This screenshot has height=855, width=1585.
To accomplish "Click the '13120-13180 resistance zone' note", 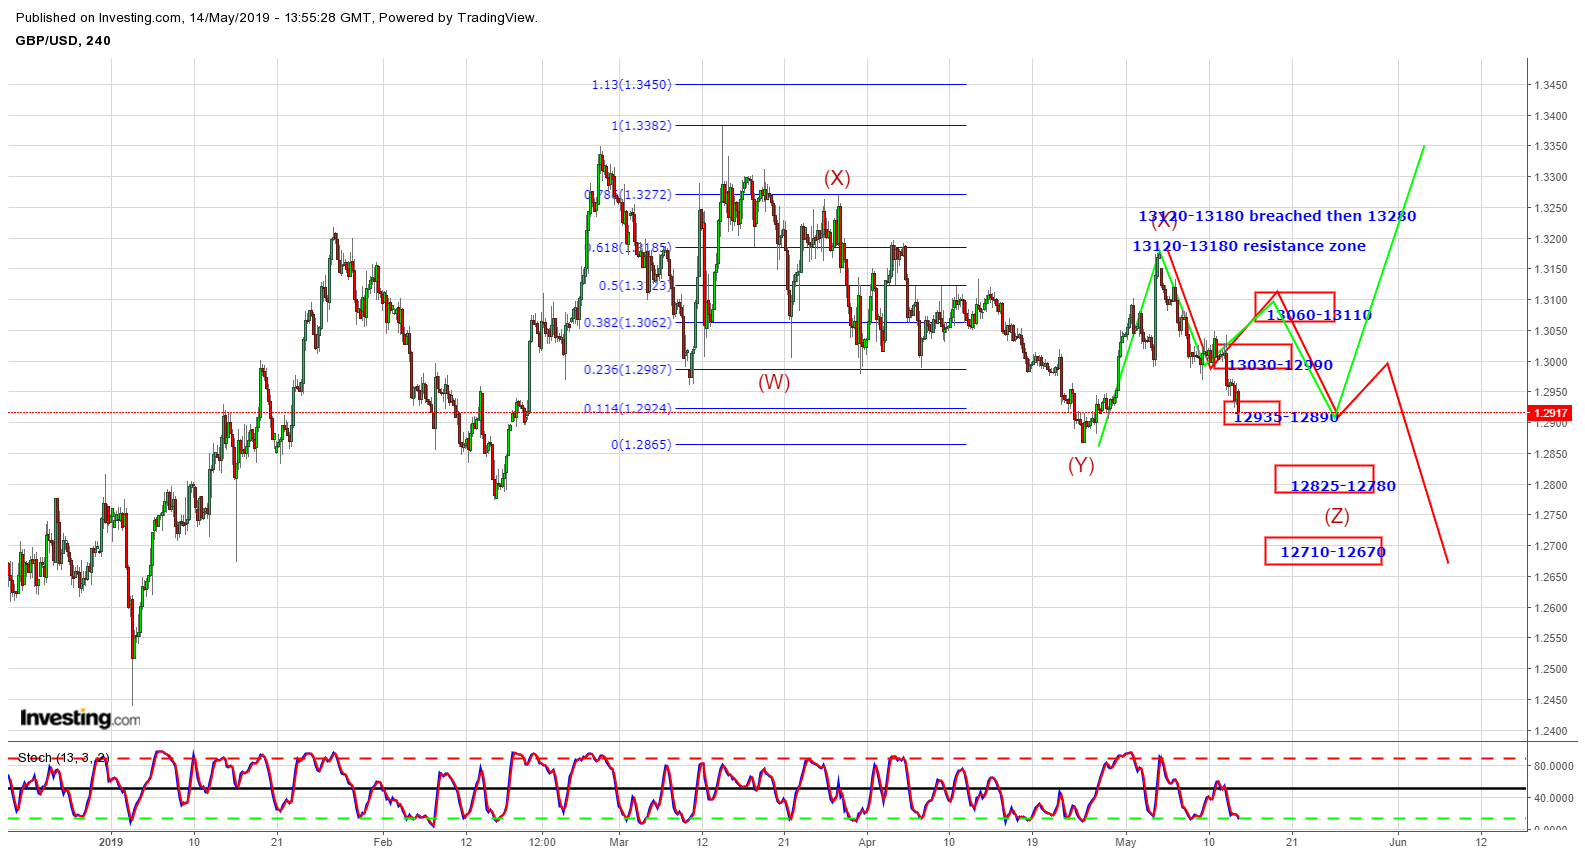I will click(1249, 246).
